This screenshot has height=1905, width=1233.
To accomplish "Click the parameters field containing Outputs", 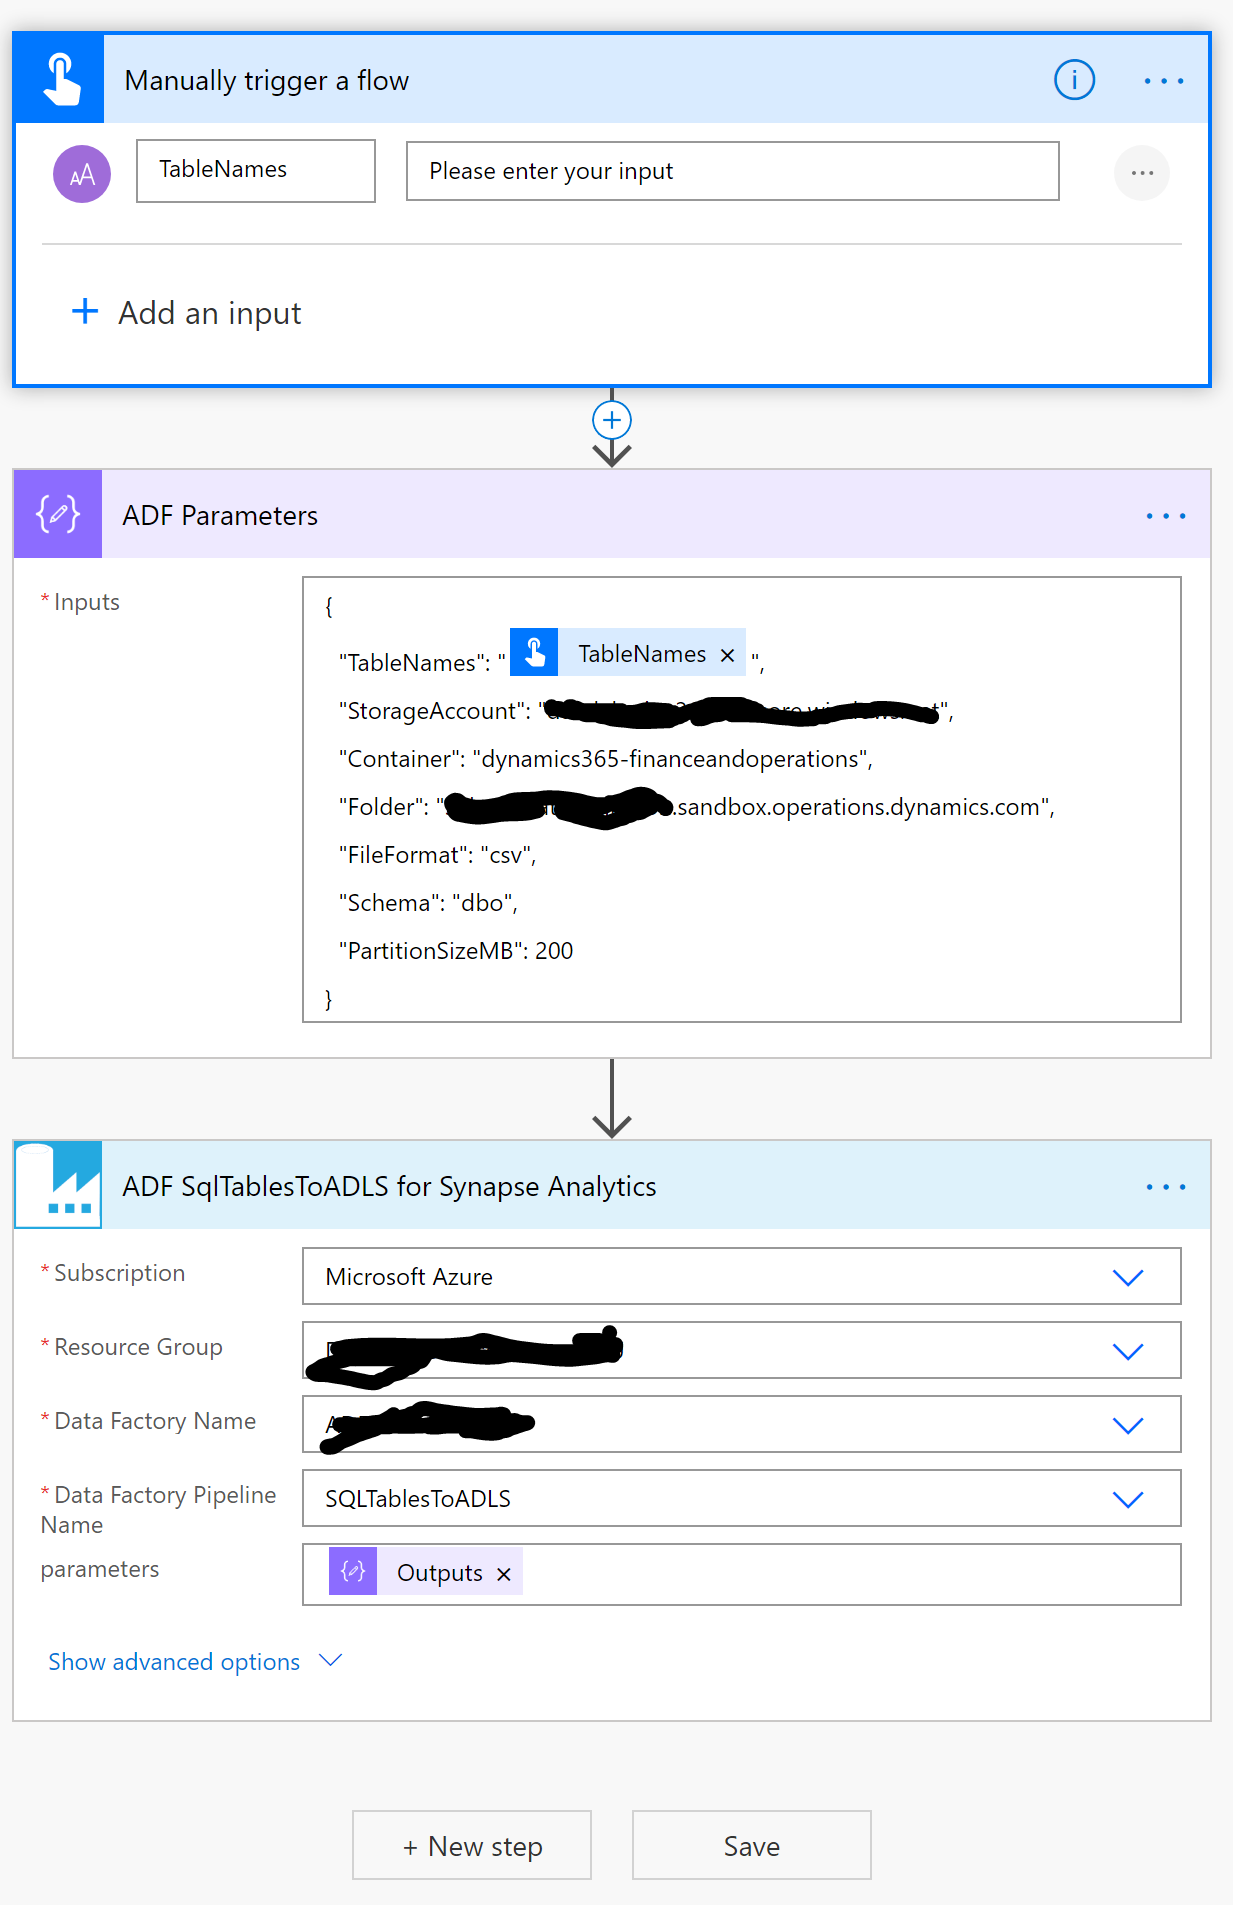I will point(742,1574).
